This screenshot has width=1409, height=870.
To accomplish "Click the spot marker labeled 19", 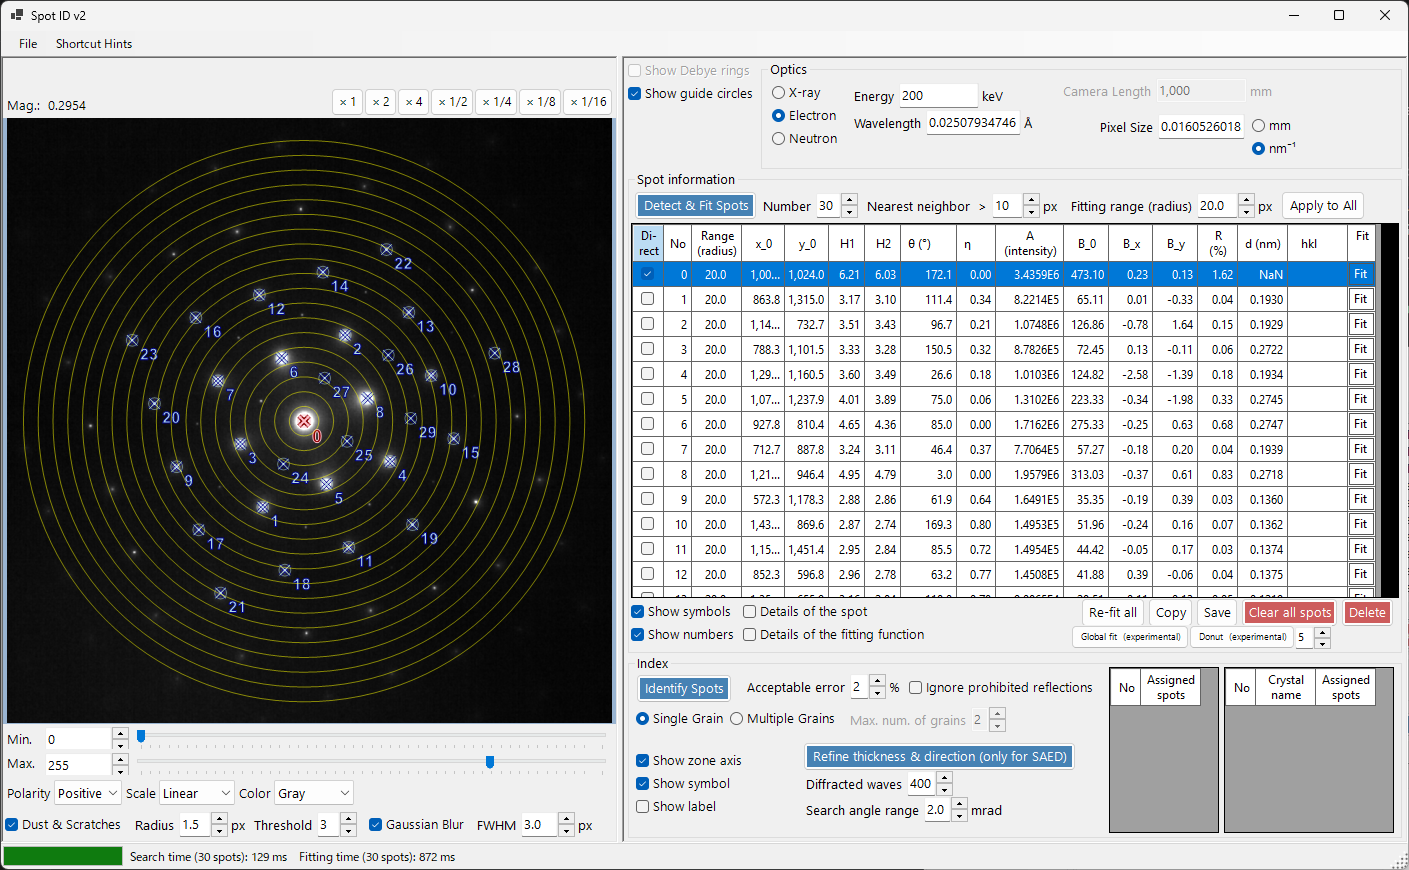I will (x=412, y=524).
